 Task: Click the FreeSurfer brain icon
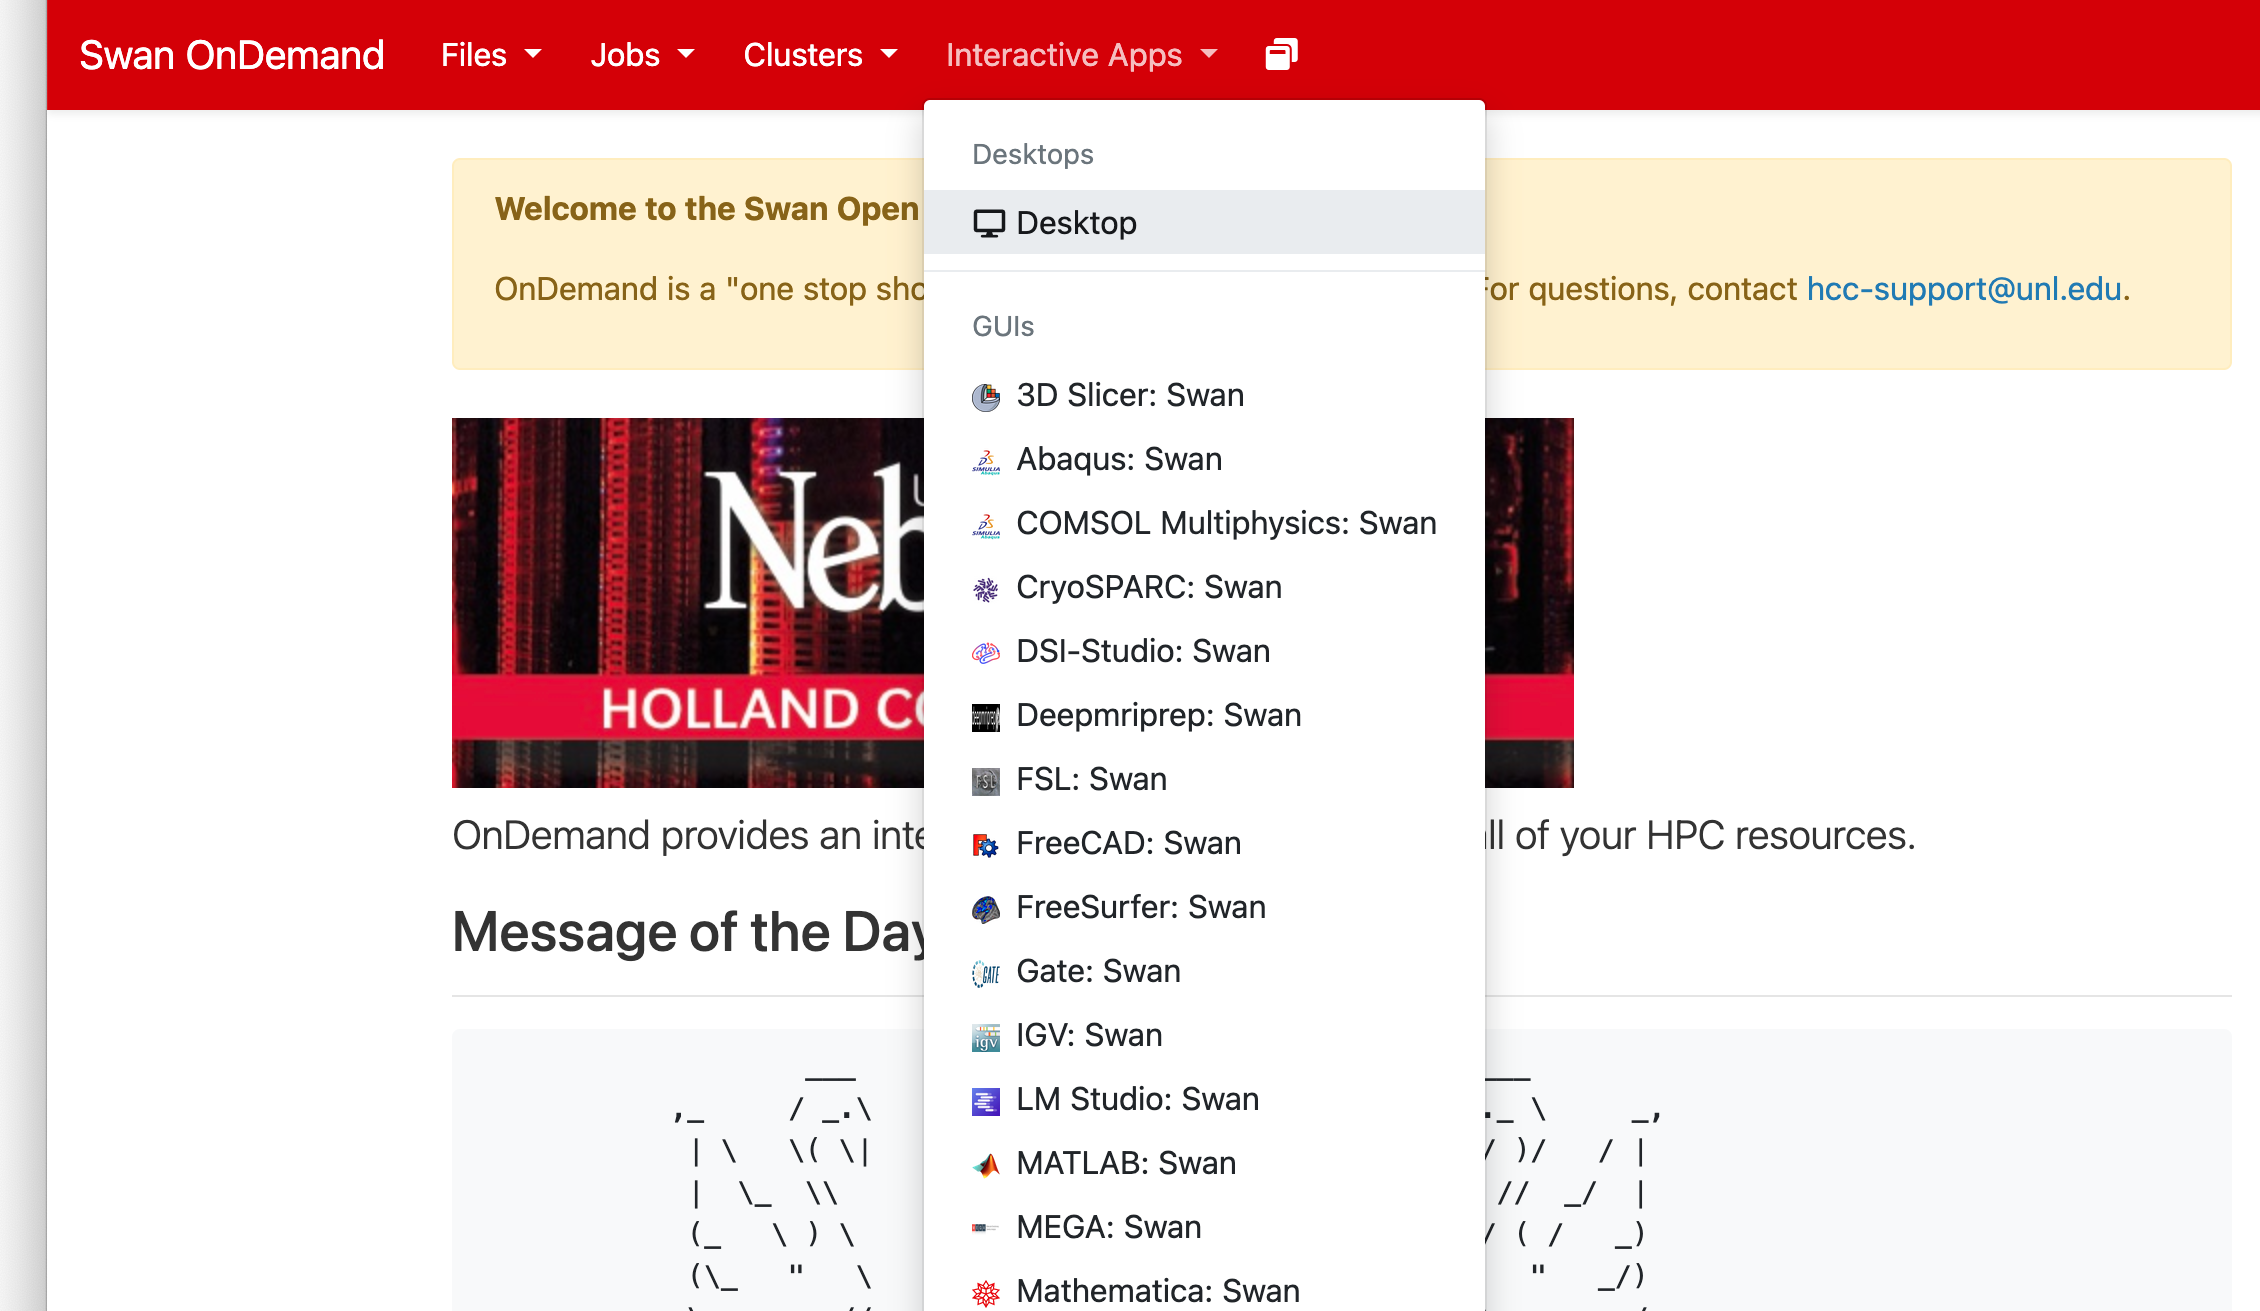coord(986,909)
